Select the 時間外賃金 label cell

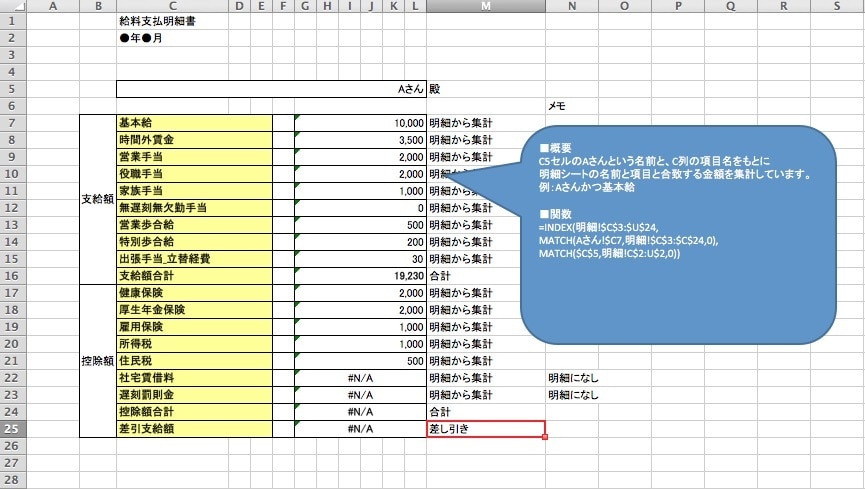point(194,140)
